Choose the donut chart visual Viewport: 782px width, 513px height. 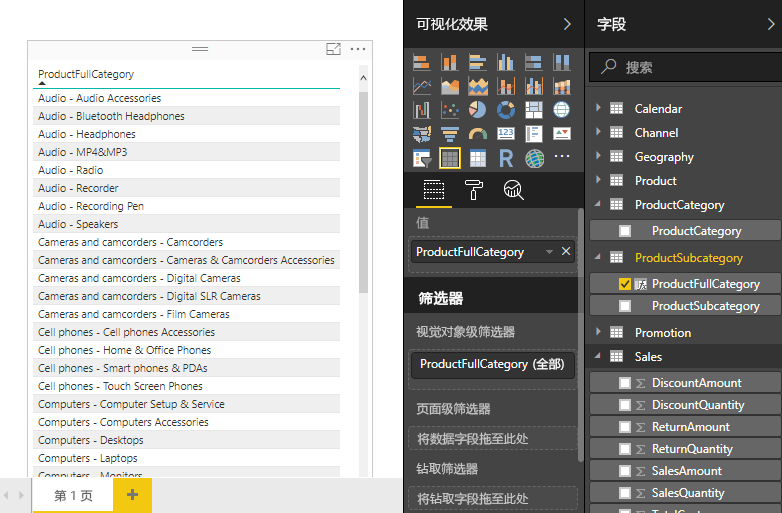(x=506, y=110)
